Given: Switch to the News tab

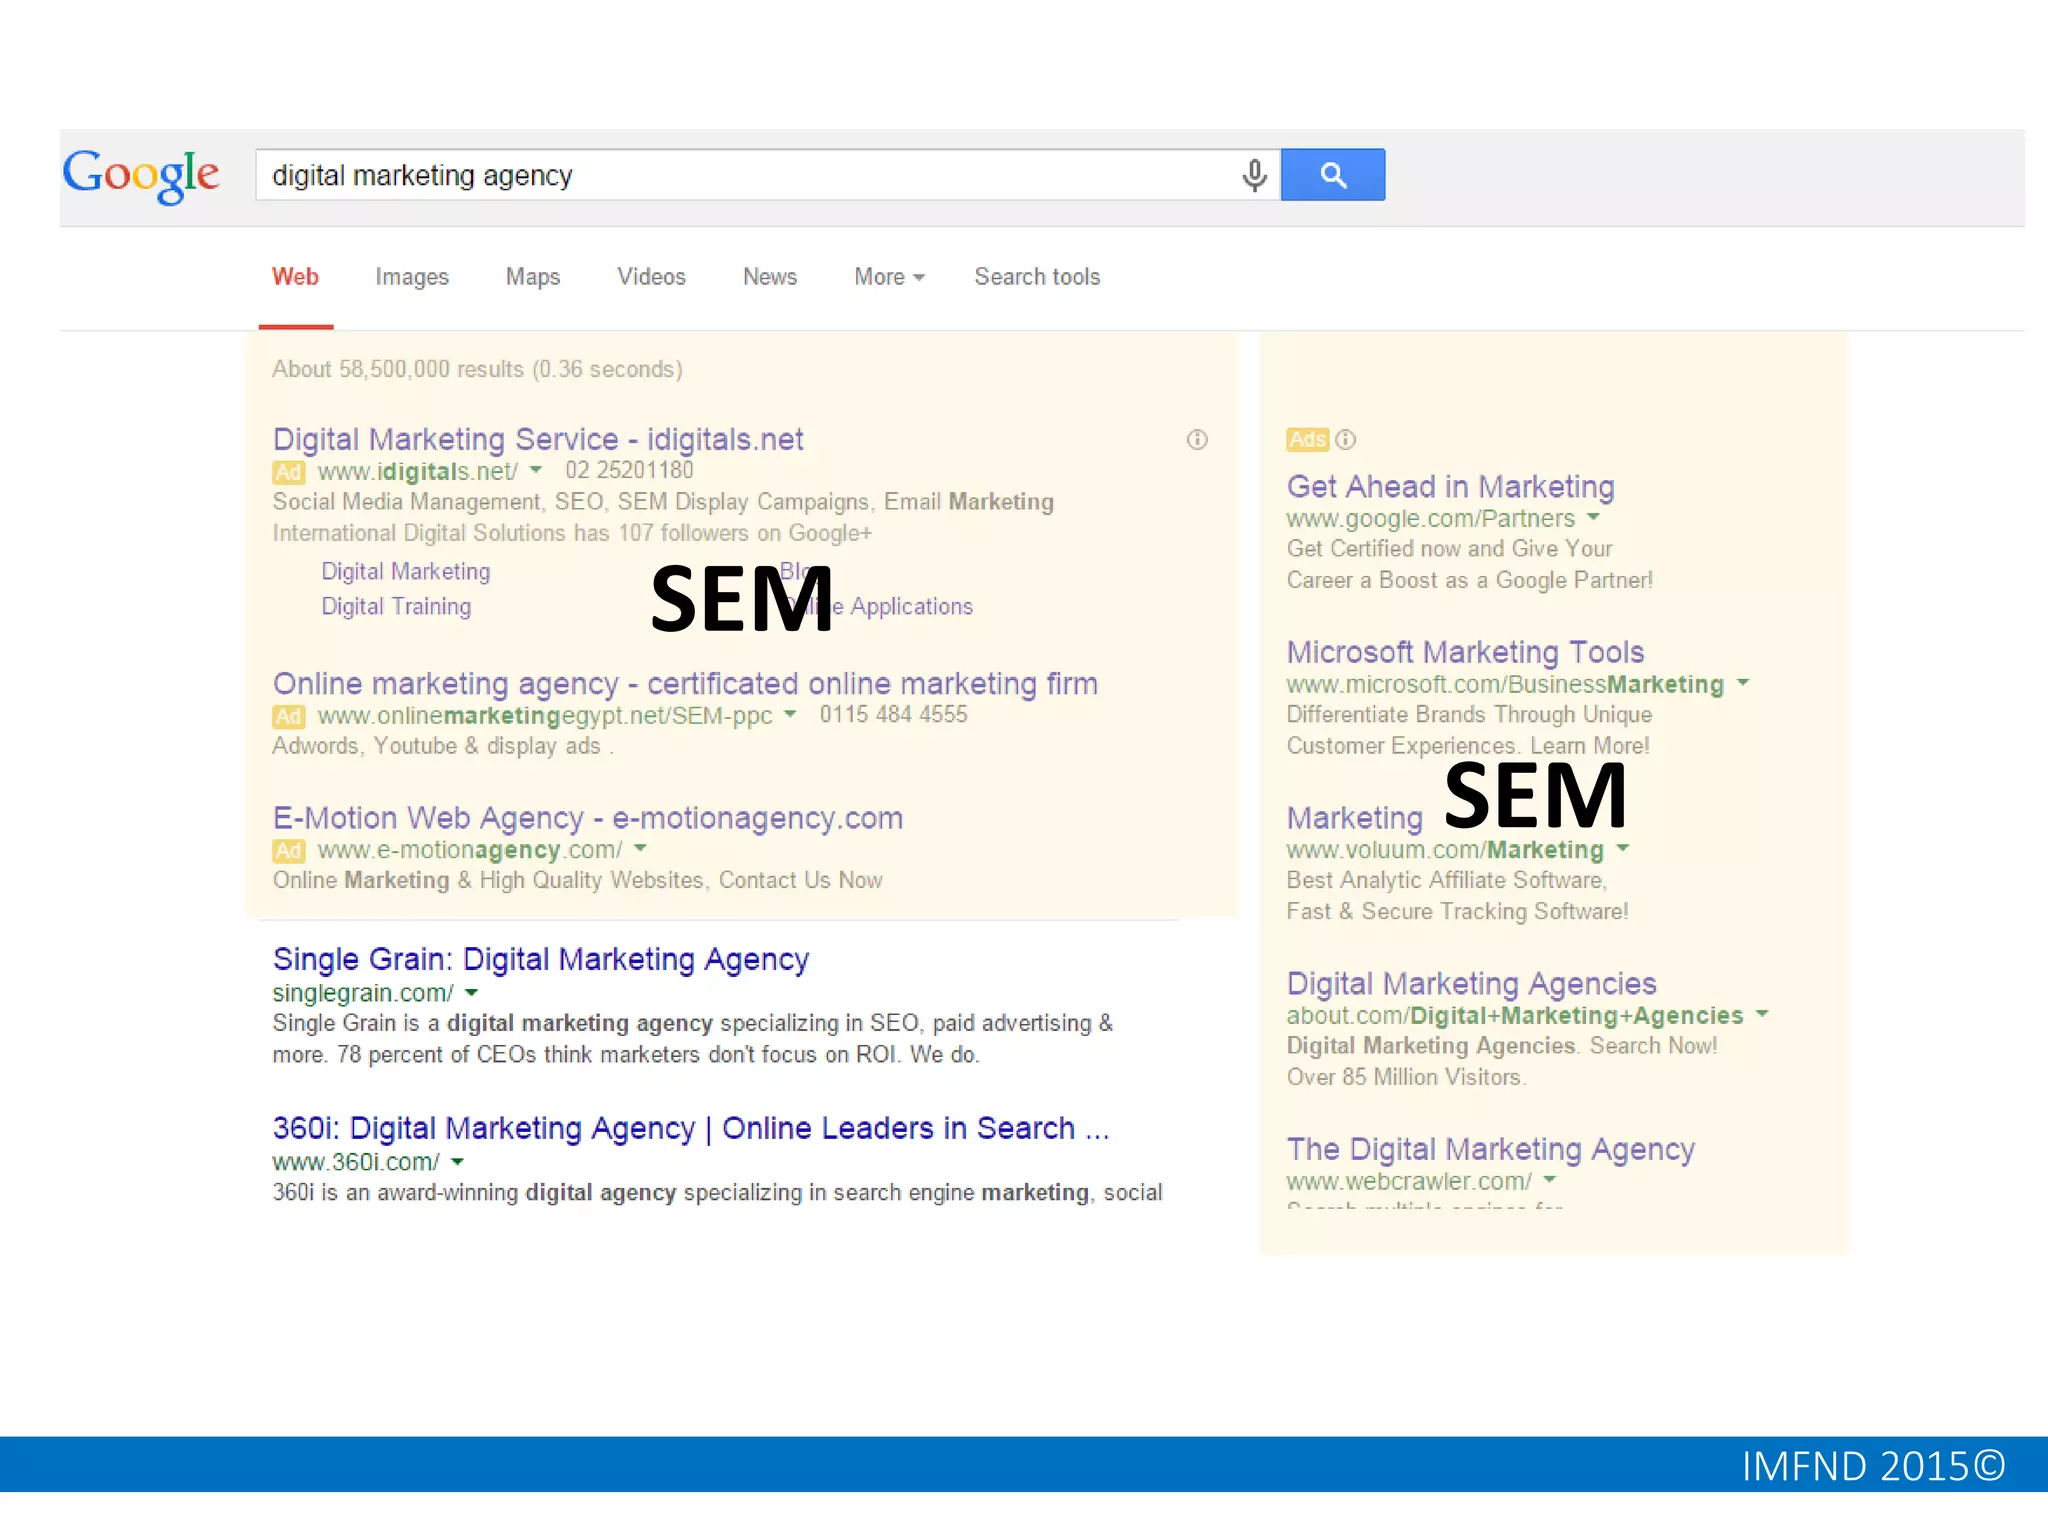Looking at the screenshot, I should click(x=769, y=277).
